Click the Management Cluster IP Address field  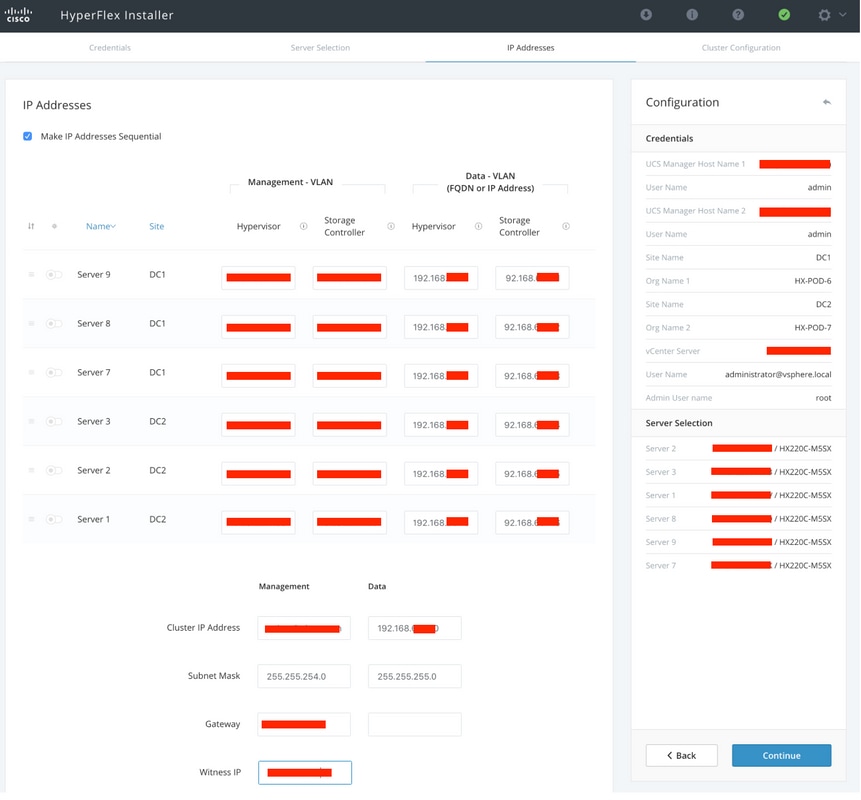tap(304, 628)
